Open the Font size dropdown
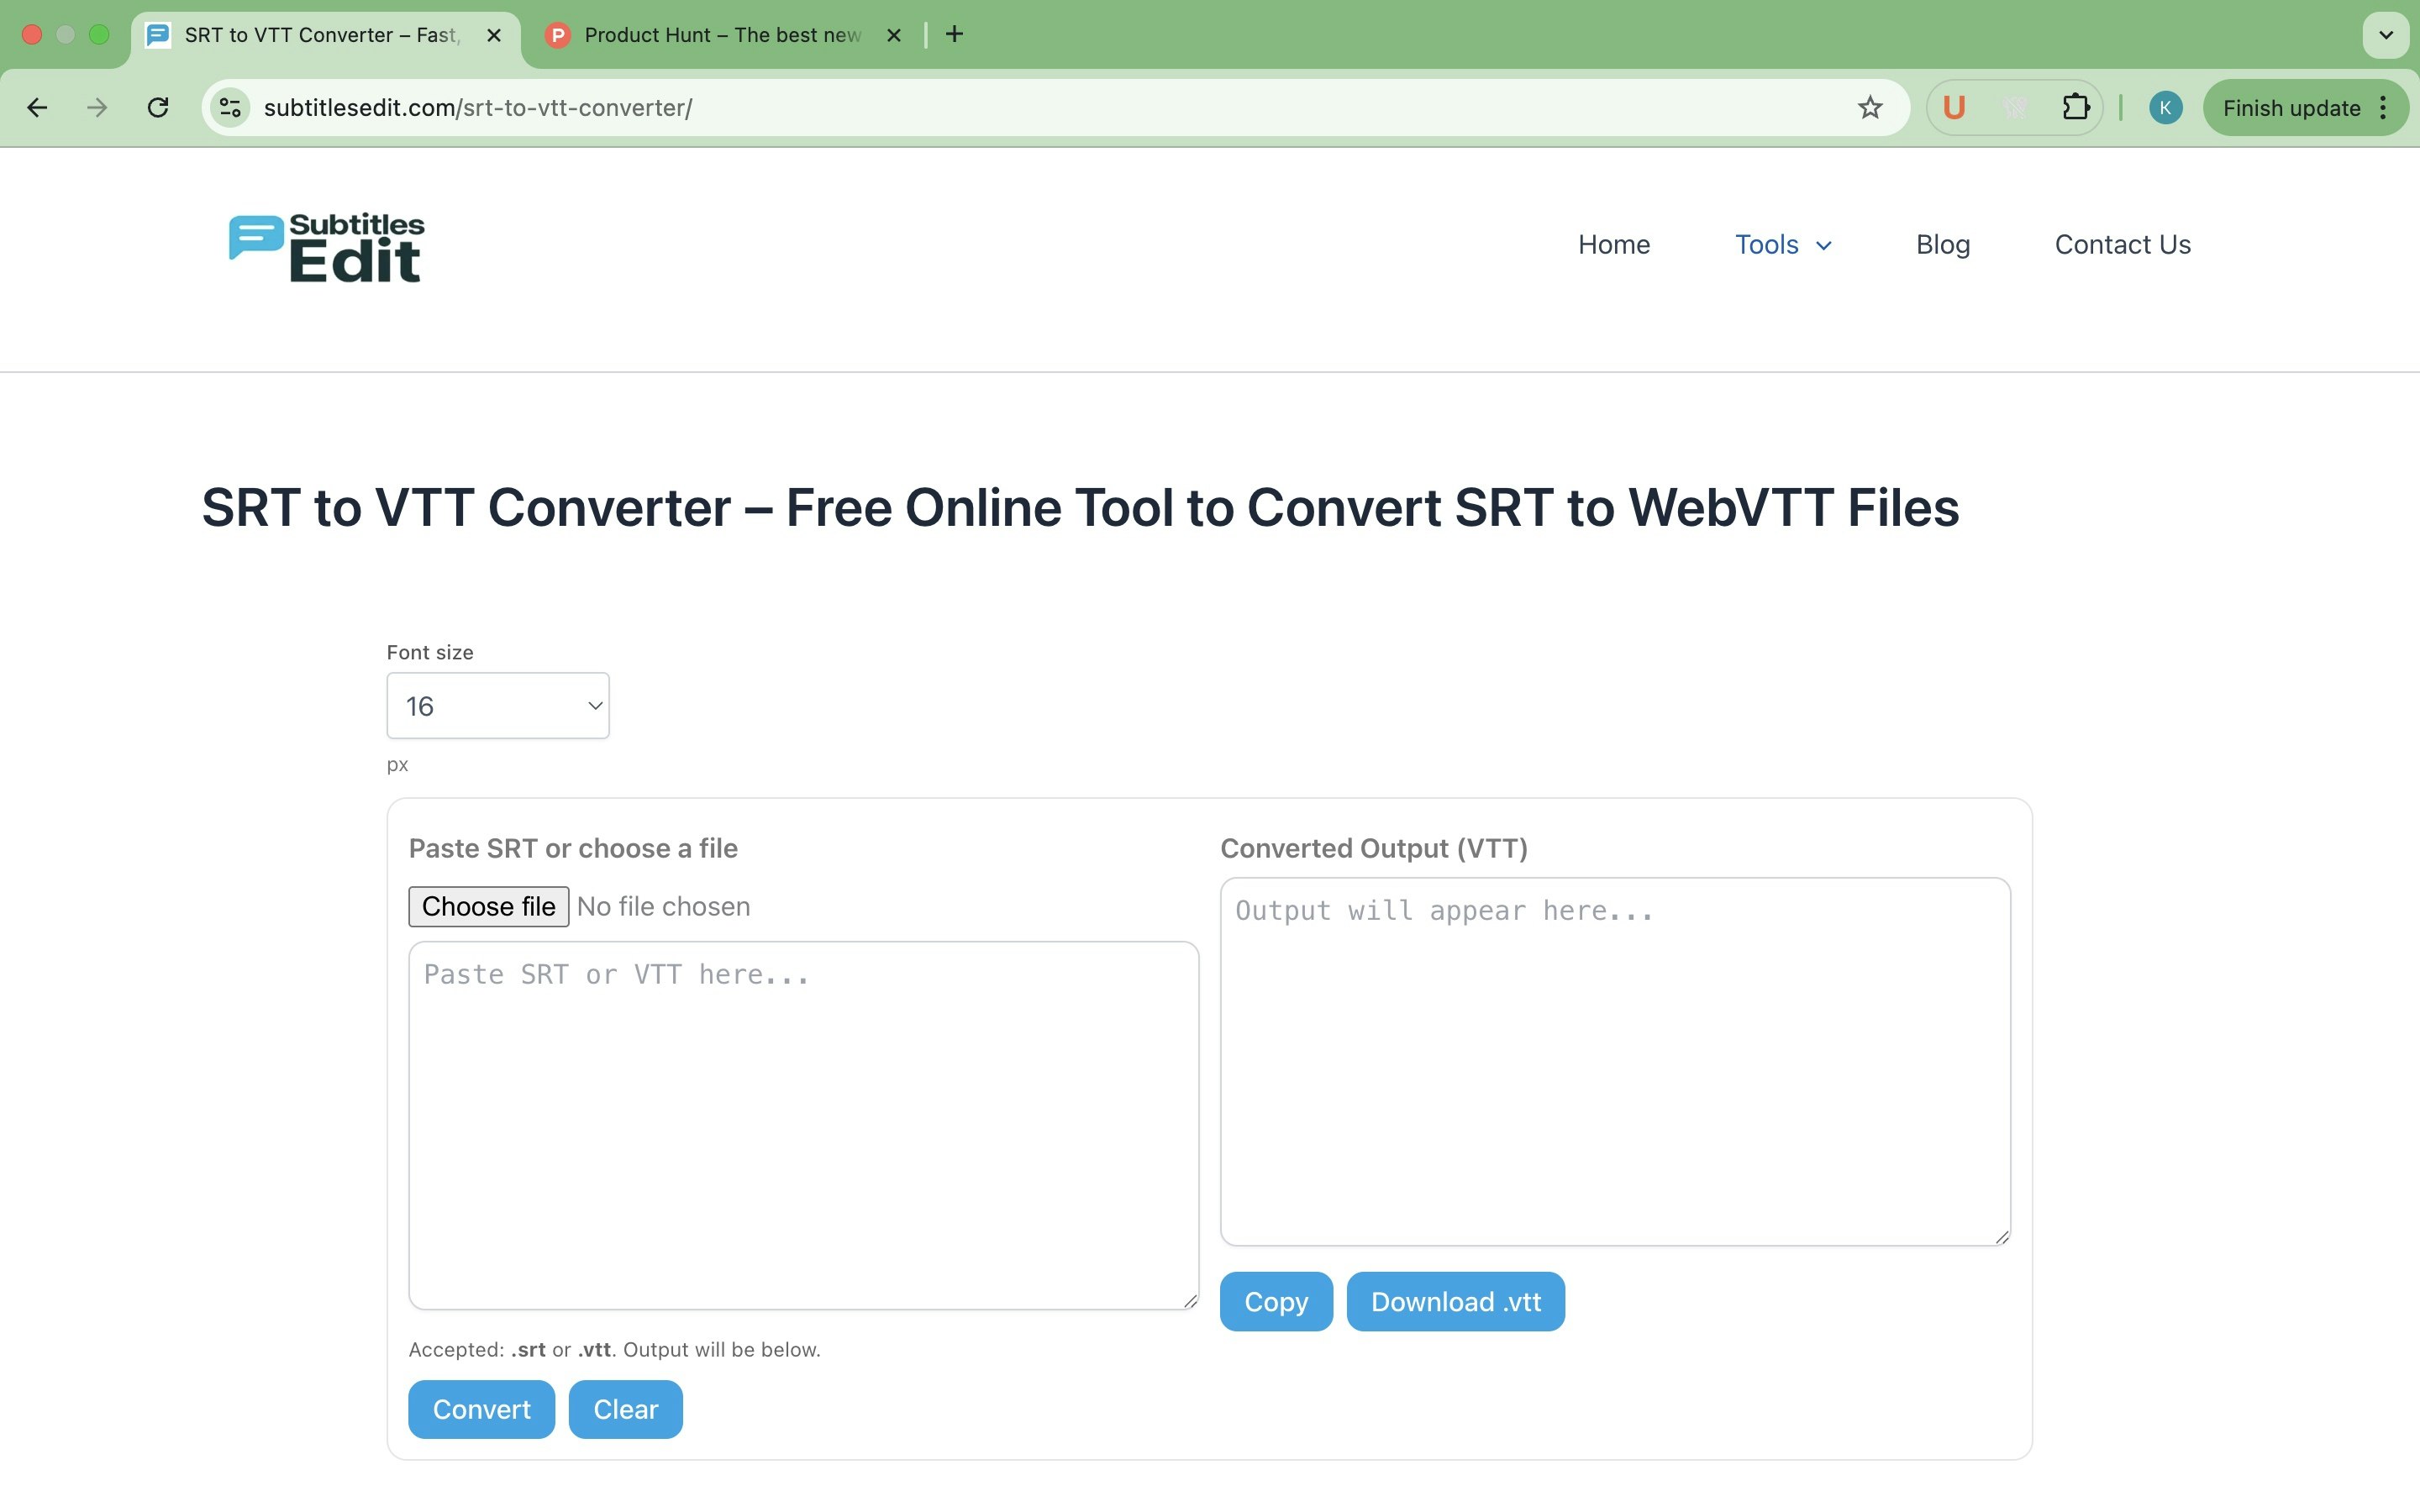The width and height of the screenshot is (2420, 1512). click(498, 706)
